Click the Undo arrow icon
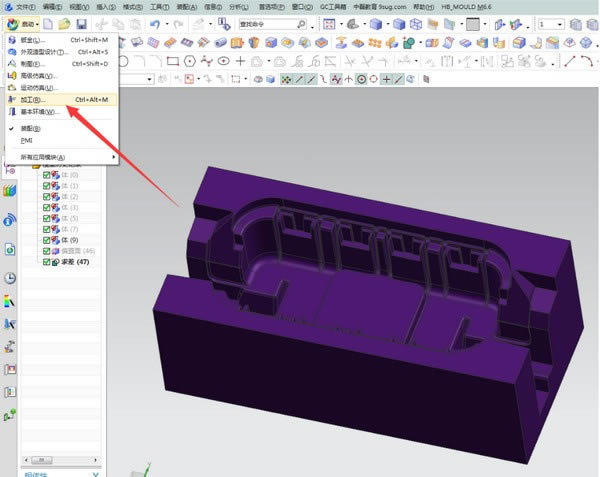 153,23
